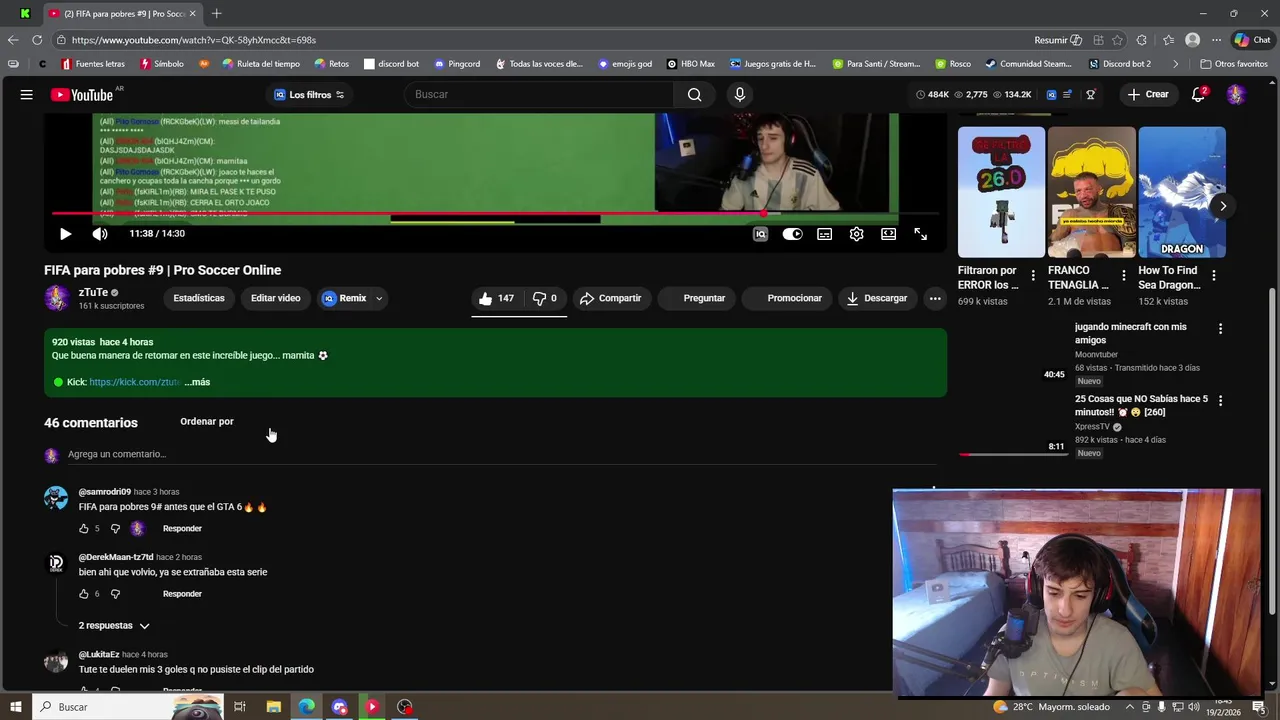Download the video with Descargar
Viewport: 1280px width, 720px height.
pos(877,298)
